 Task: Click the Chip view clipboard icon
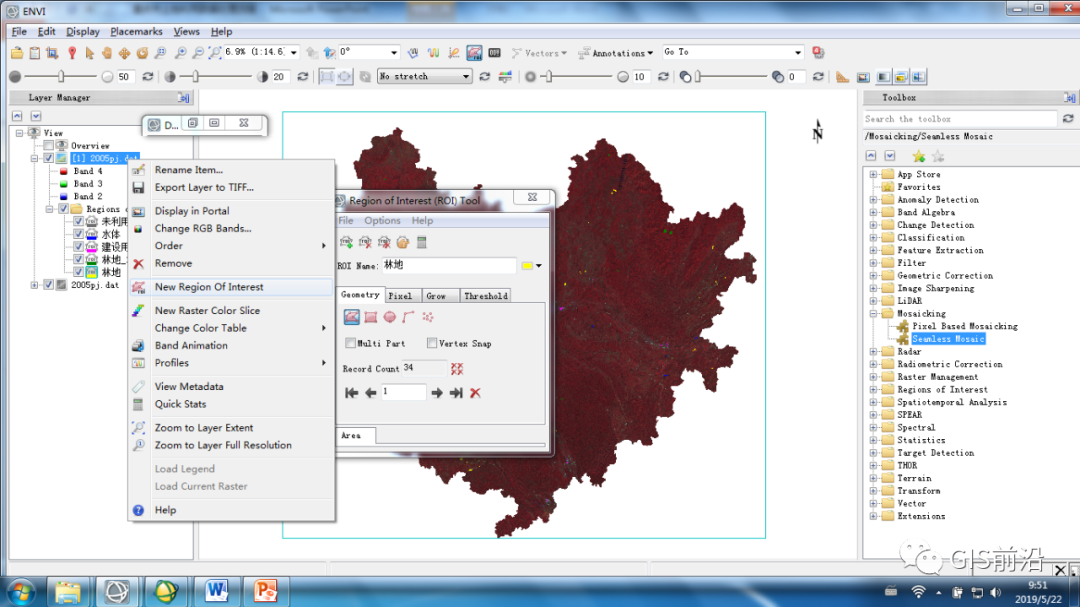34,53
